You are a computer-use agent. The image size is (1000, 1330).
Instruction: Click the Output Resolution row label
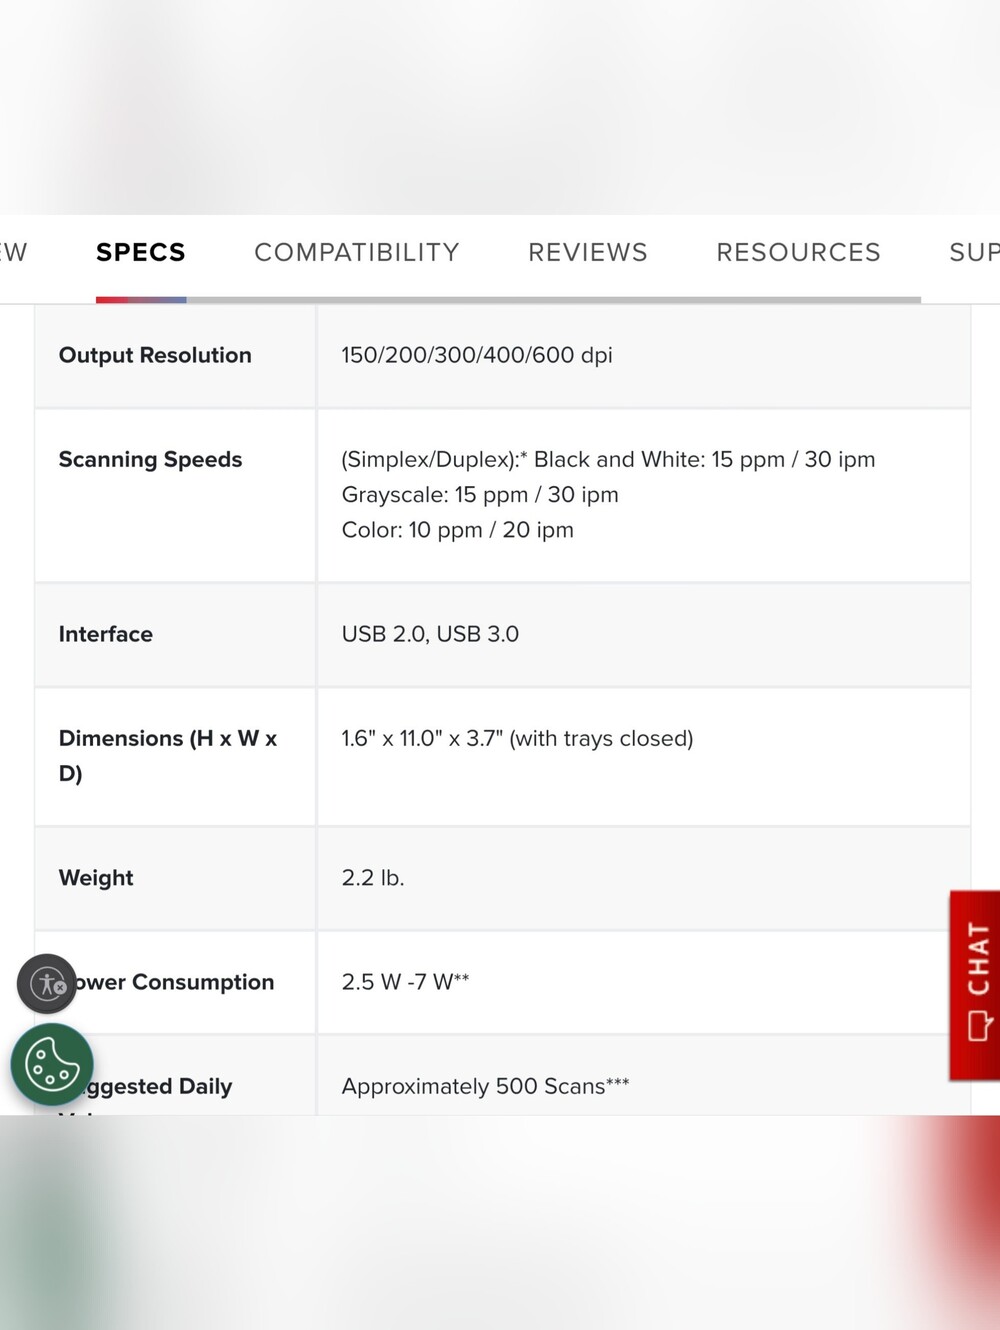tap(155, 355)
